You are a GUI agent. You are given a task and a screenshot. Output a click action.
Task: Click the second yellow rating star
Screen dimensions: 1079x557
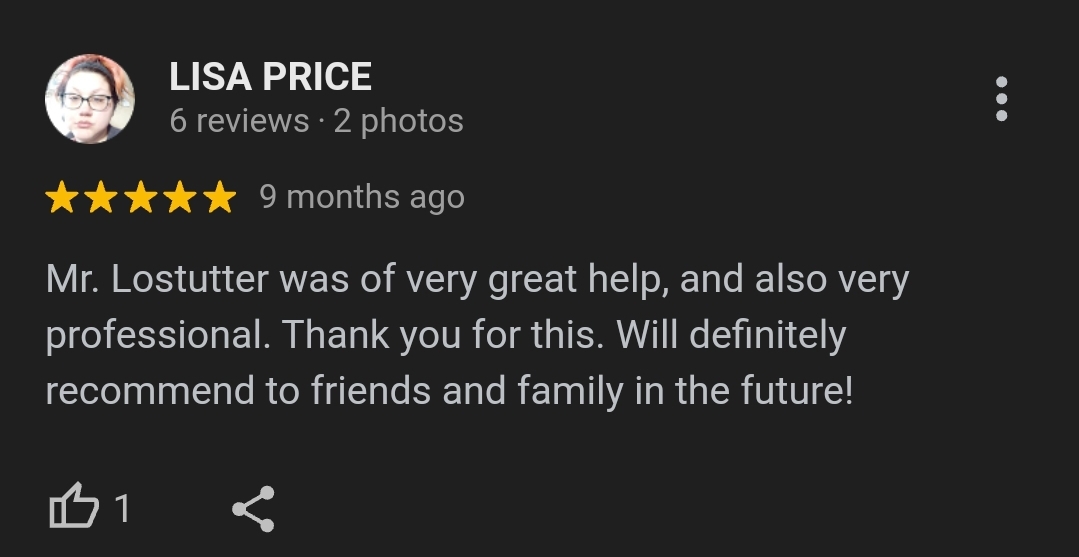101,198
